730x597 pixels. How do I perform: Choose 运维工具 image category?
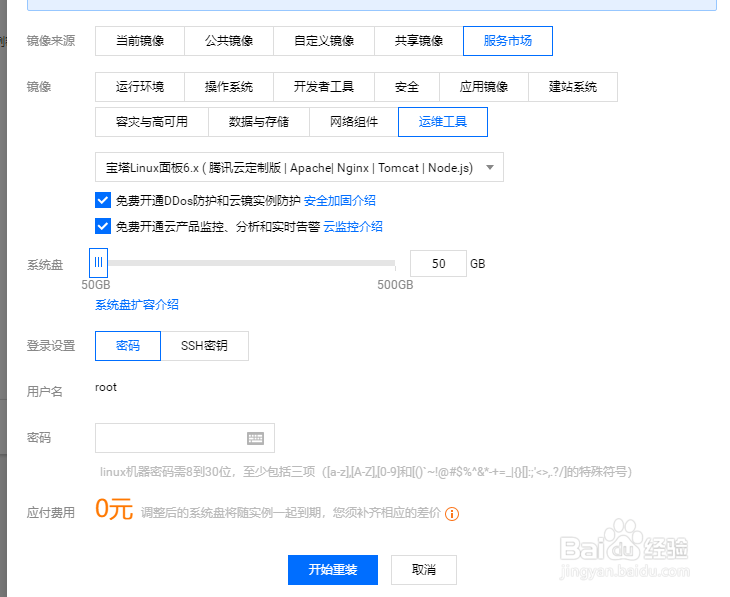click(443, 122)
